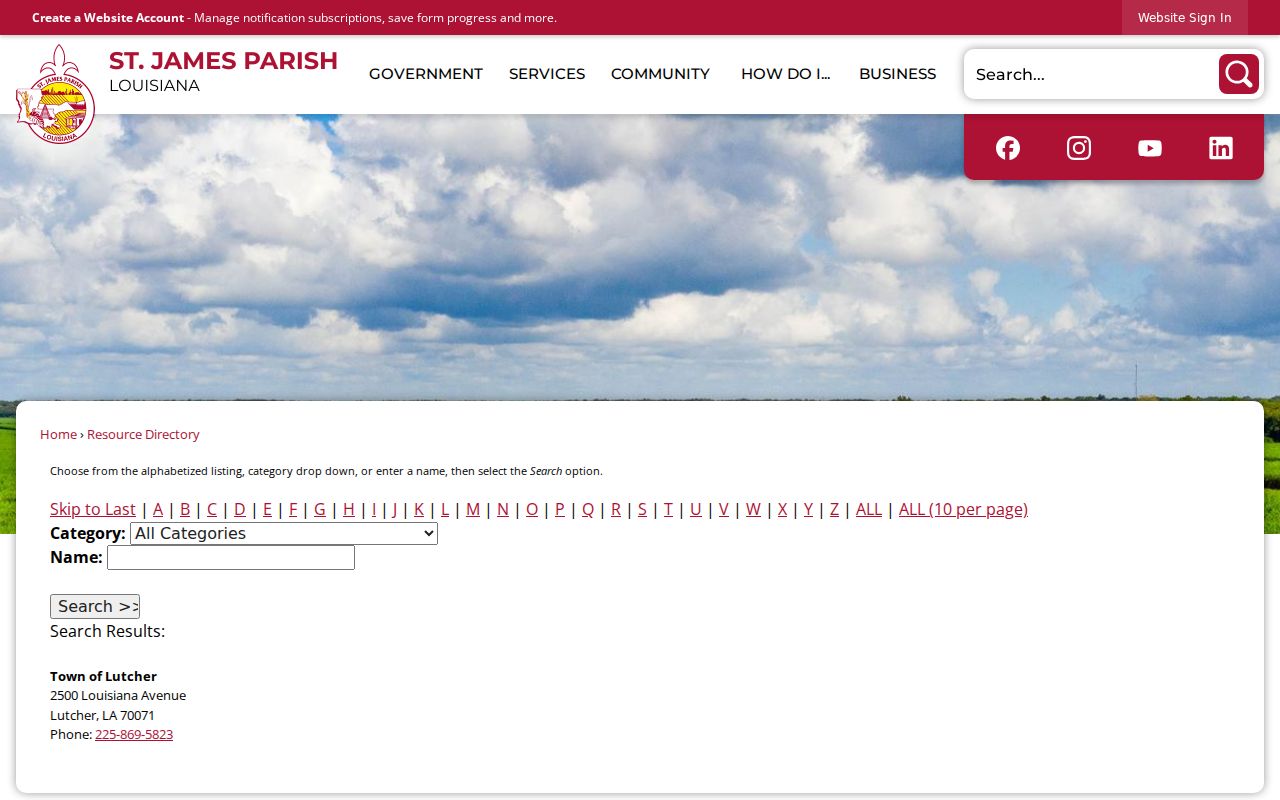Click the Create a Website Account link
1280x800 pixels.
[108, 18]
